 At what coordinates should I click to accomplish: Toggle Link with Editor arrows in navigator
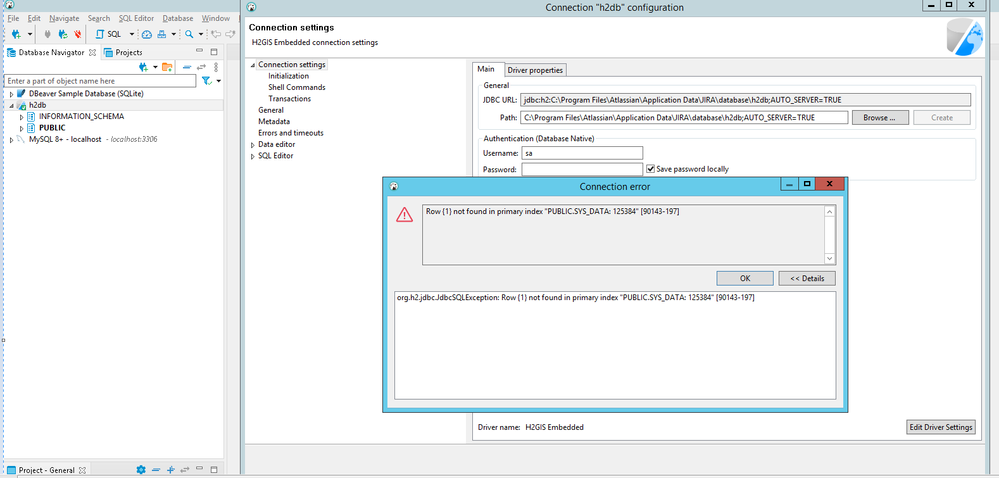(x=201, y=67)
